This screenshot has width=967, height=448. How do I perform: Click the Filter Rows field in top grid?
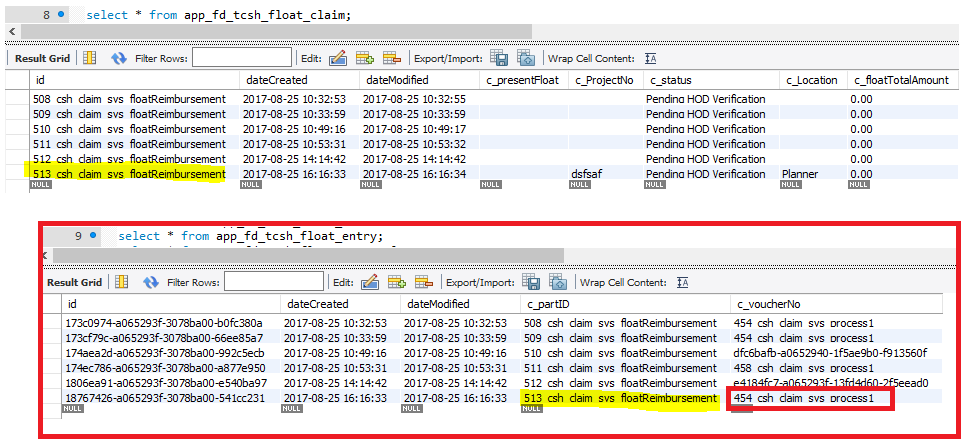pos(242,58)
